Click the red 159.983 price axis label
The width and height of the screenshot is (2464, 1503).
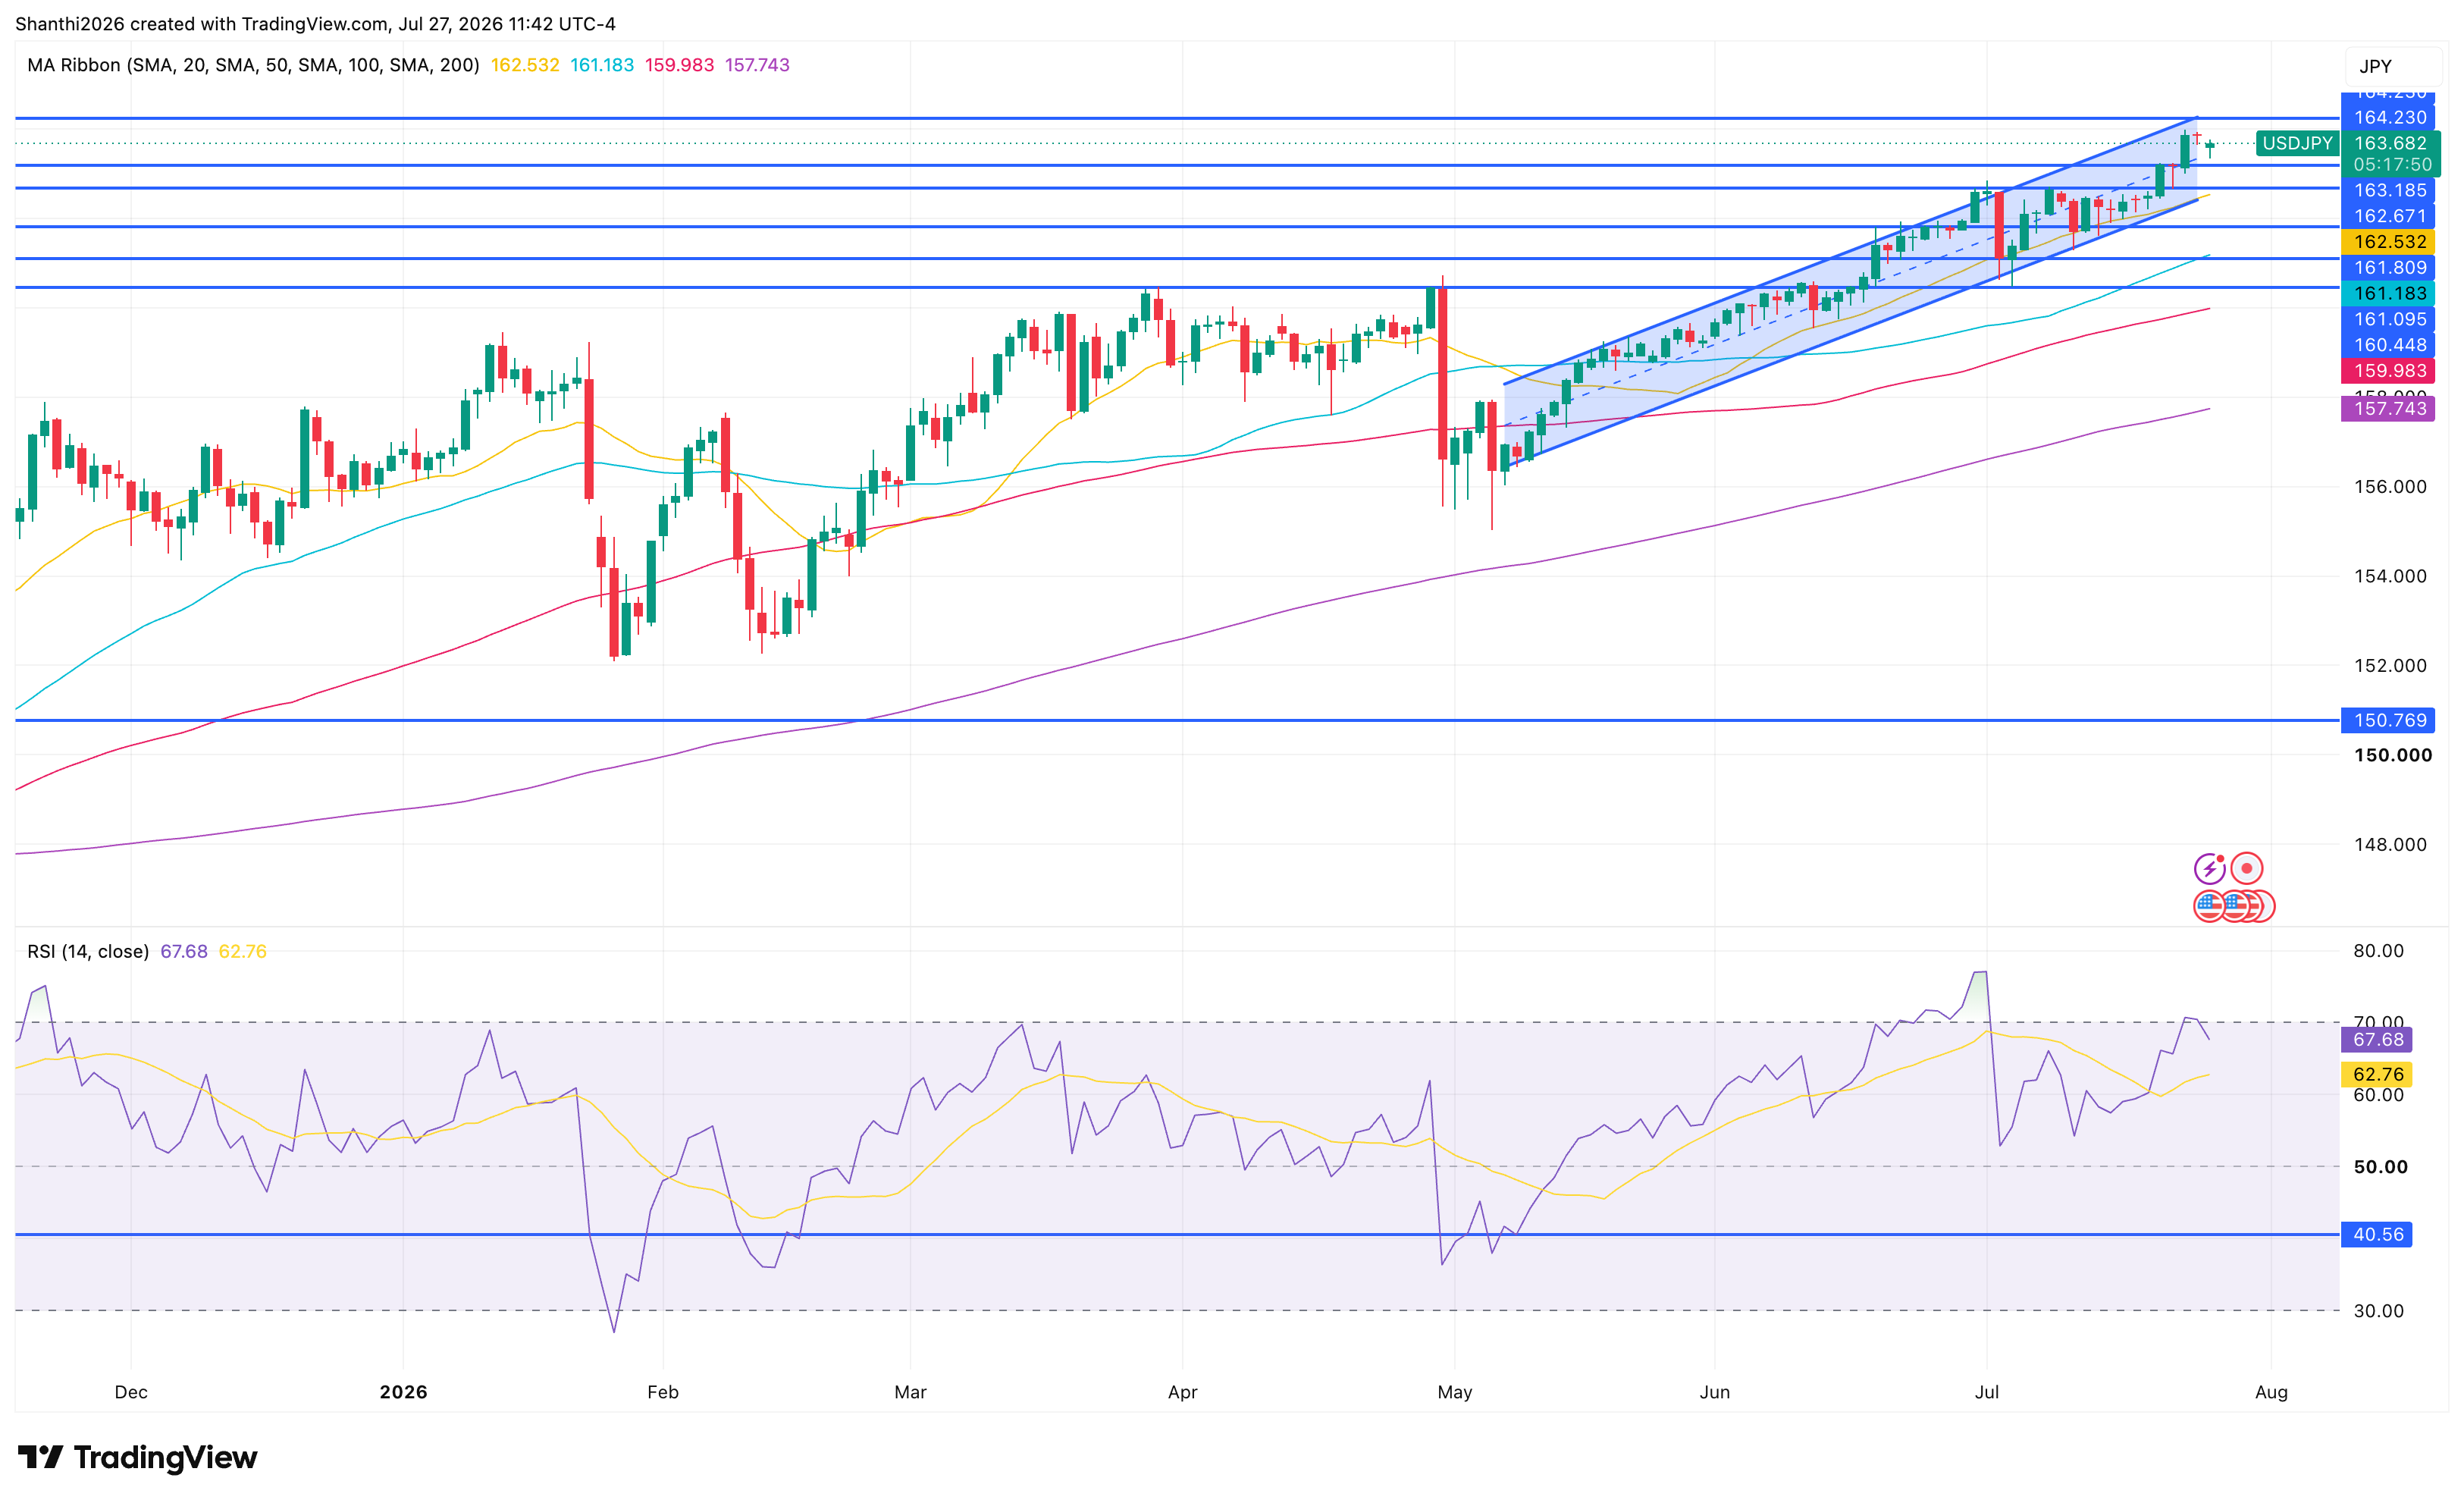click(2389, 371)
